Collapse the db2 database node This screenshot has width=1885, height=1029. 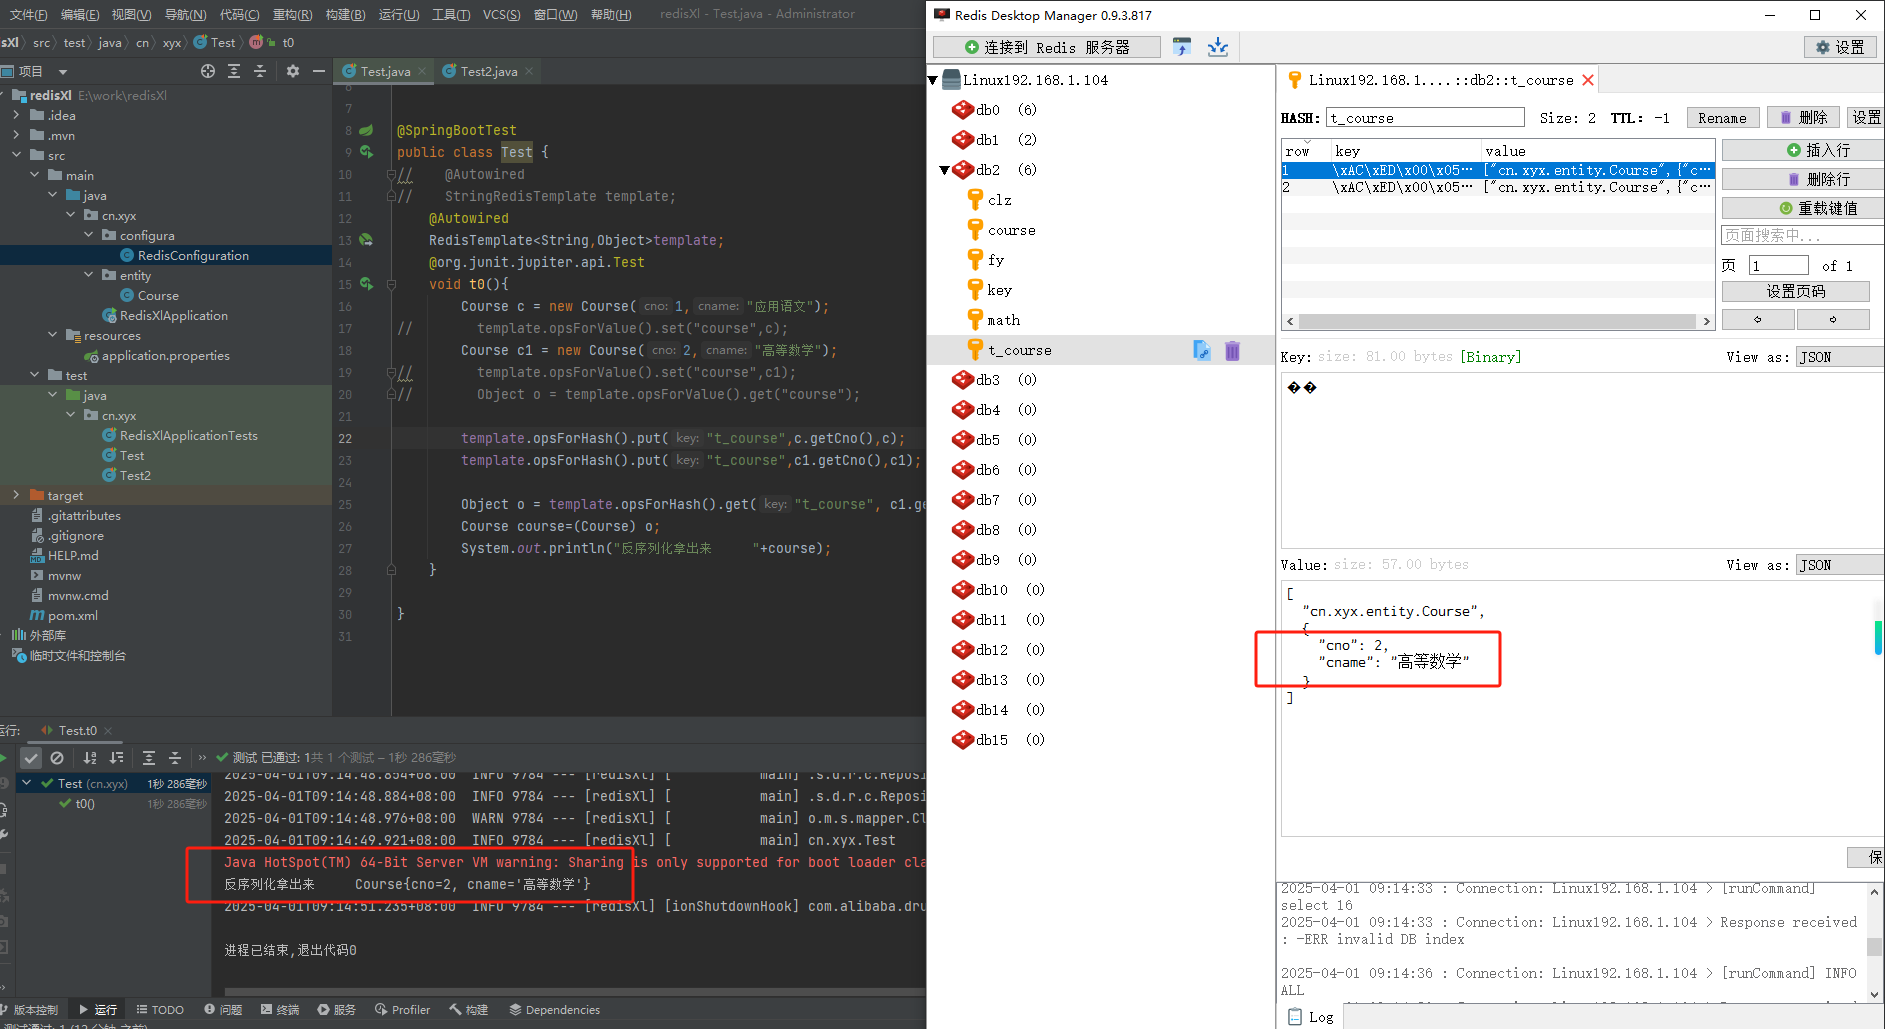tap(944, 169)
